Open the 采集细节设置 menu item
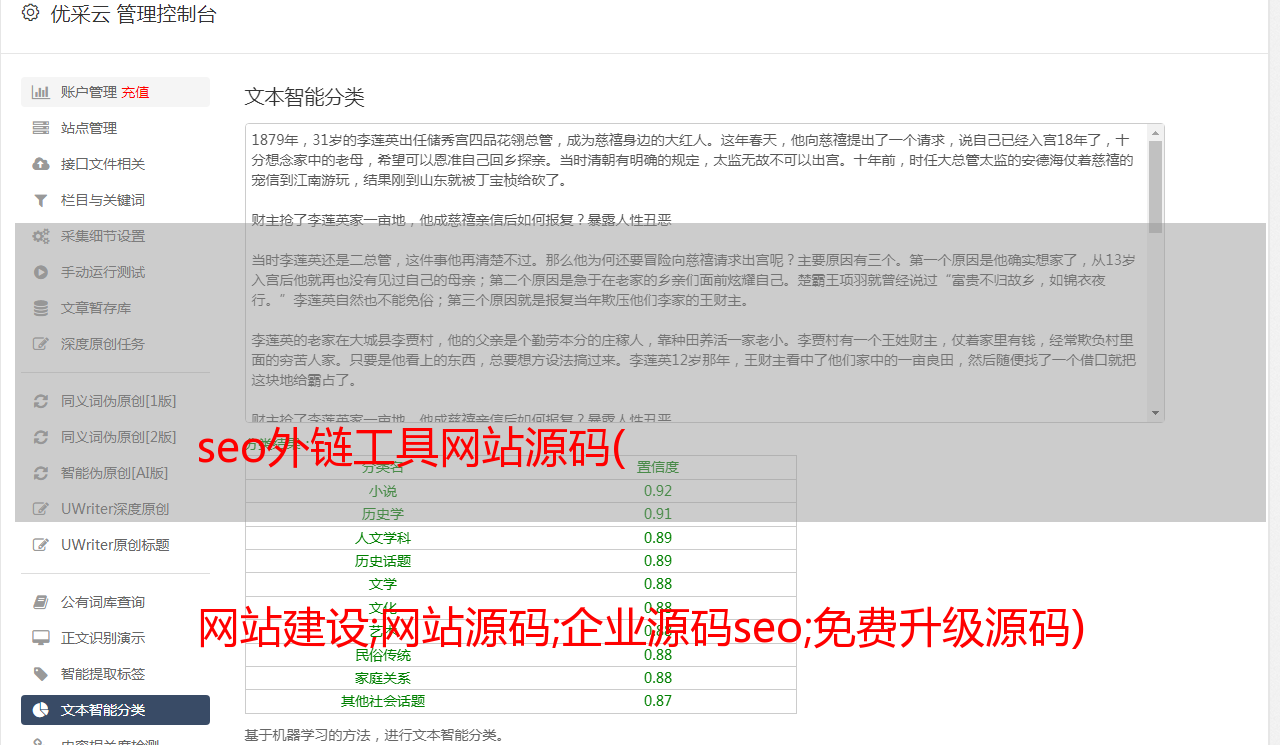Viewport: 1280px width, 745px height. 115,236
